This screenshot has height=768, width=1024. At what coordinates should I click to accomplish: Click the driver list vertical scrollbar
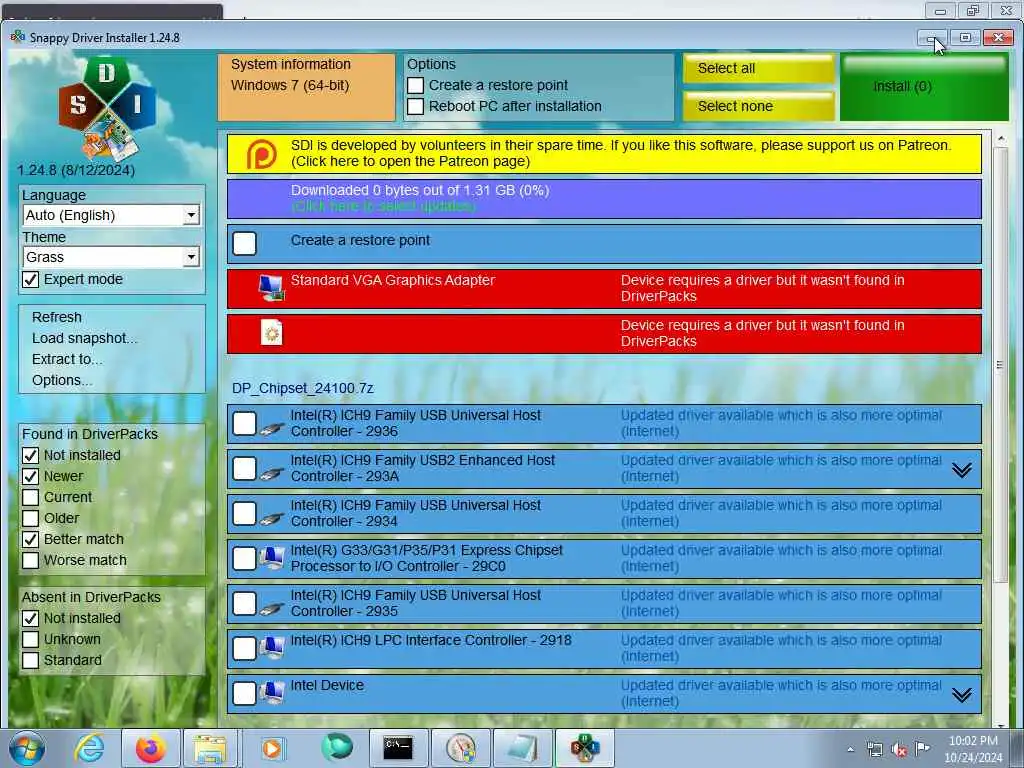coord(1000,365)
